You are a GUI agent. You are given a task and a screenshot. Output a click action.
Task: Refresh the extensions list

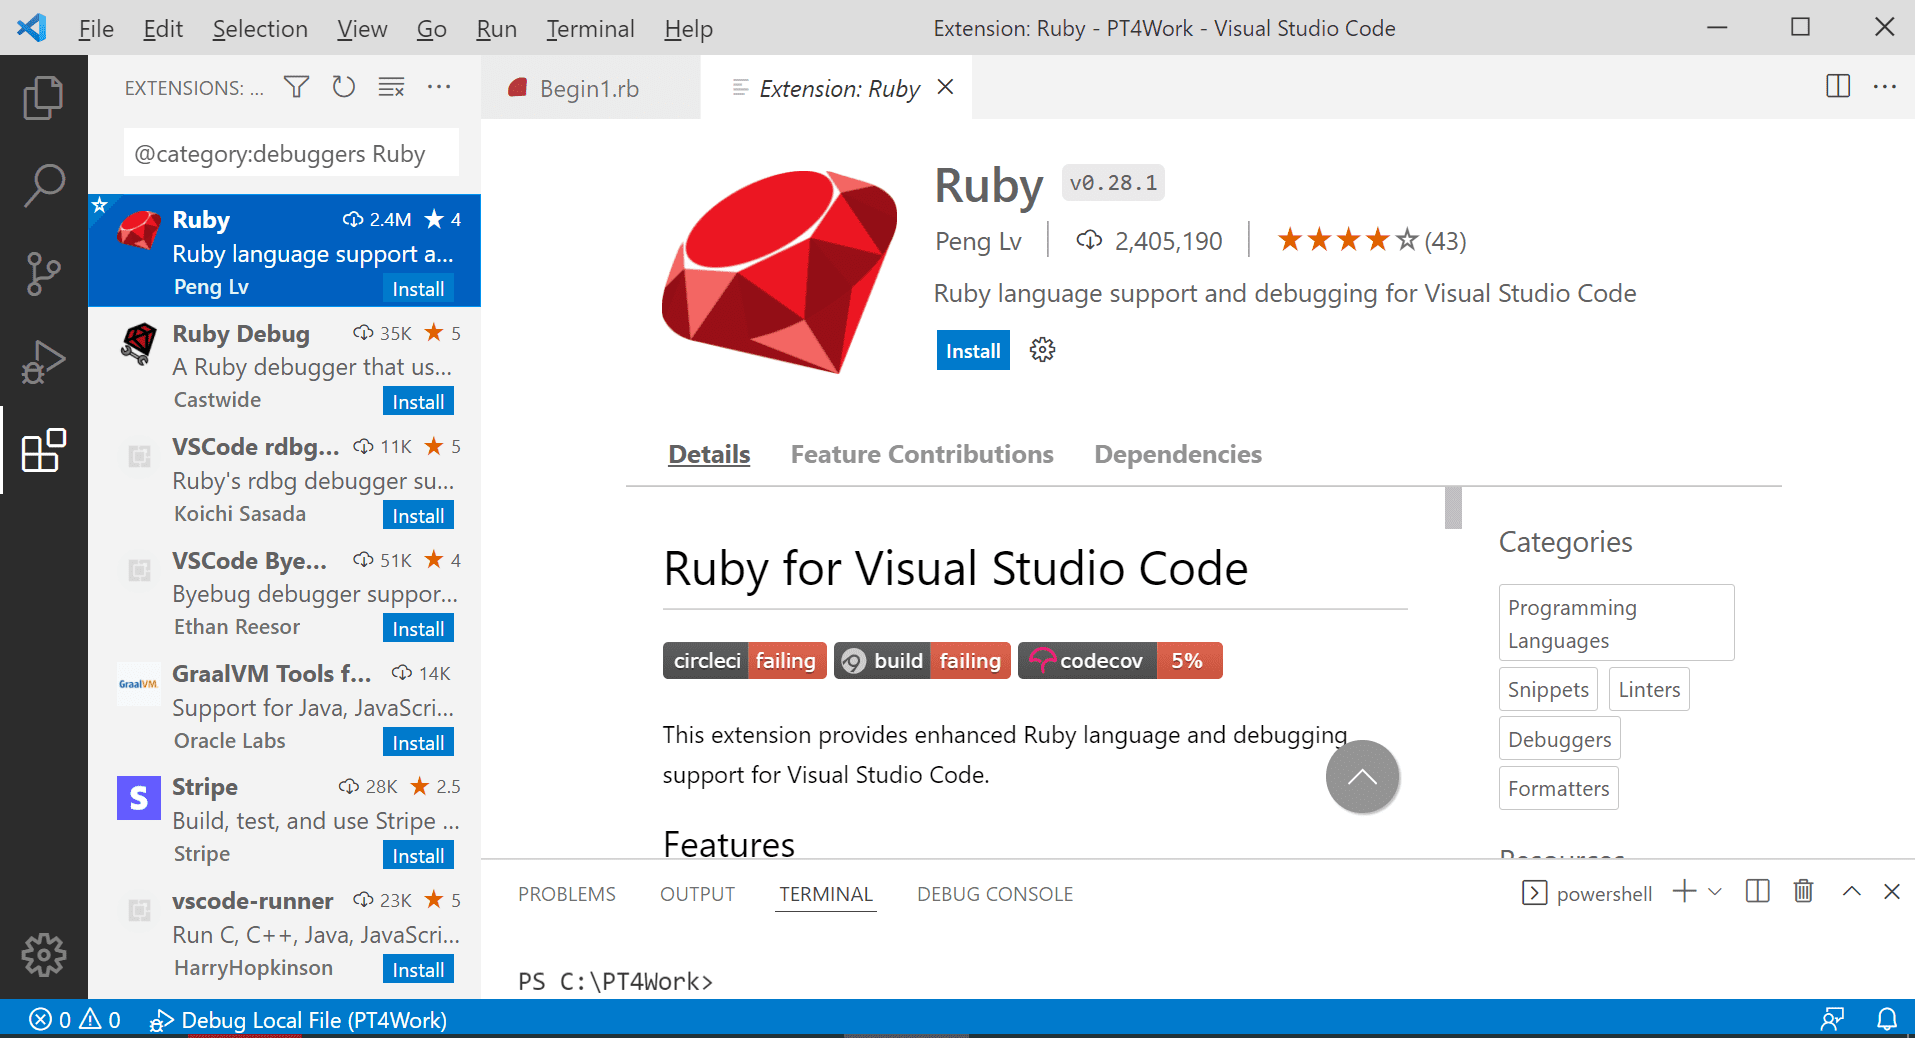click(344, 87)
